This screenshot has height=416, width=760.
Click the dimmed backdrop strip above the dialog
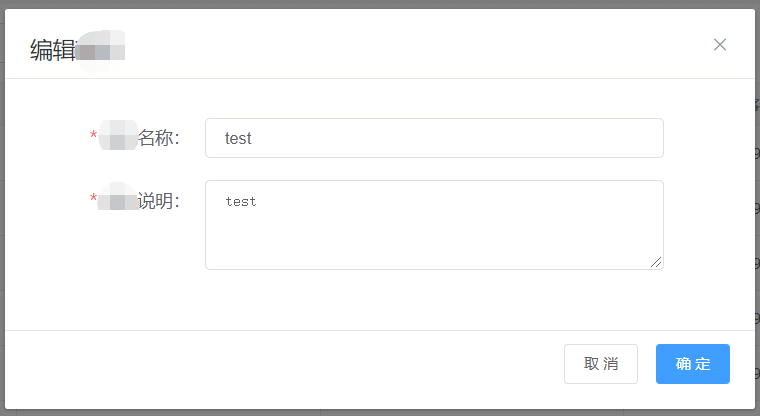380,4
